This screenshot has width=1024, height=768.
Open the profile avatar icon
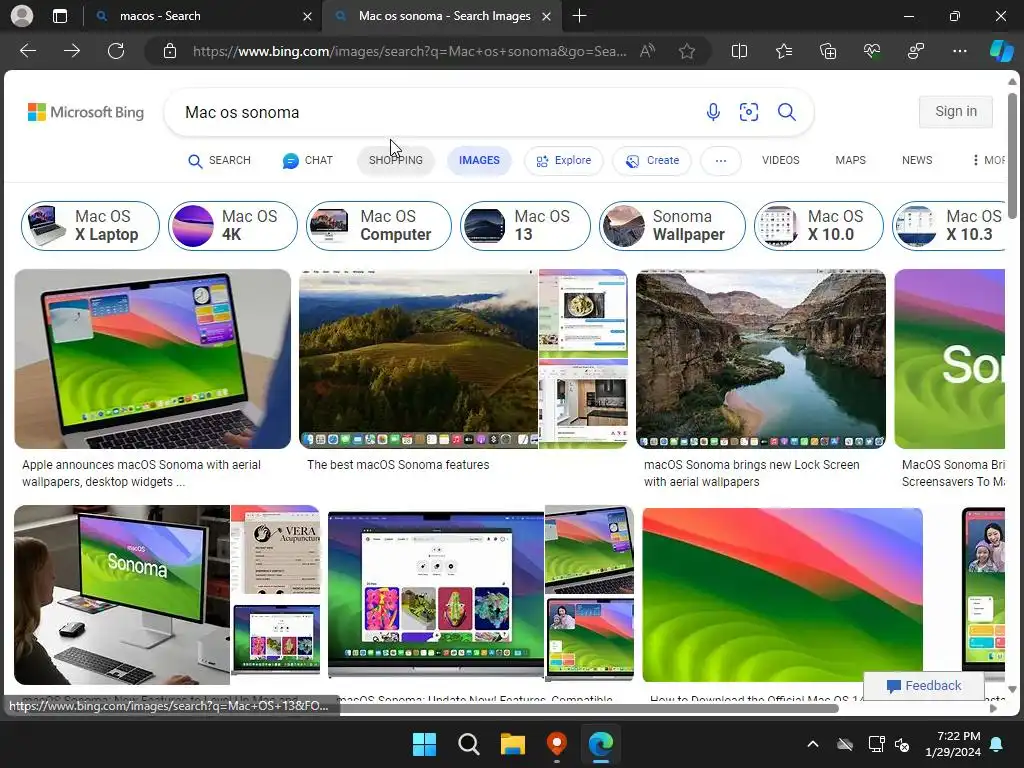(x=22, y=16)
